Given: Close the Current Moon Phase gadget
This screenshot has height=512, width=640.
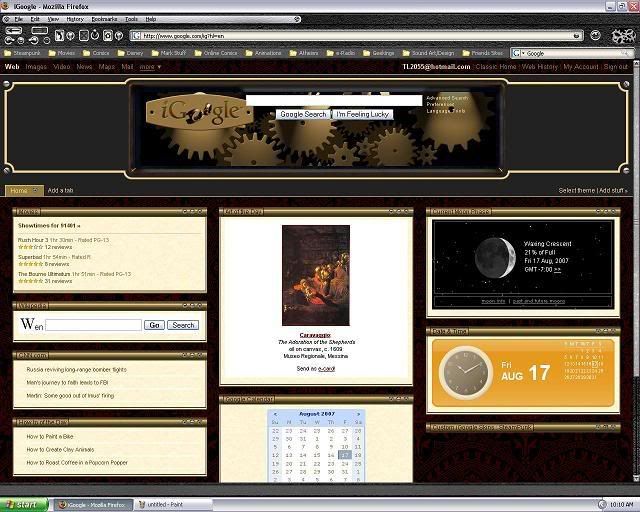Looking at the screenshot, I should tap(613, 211).
